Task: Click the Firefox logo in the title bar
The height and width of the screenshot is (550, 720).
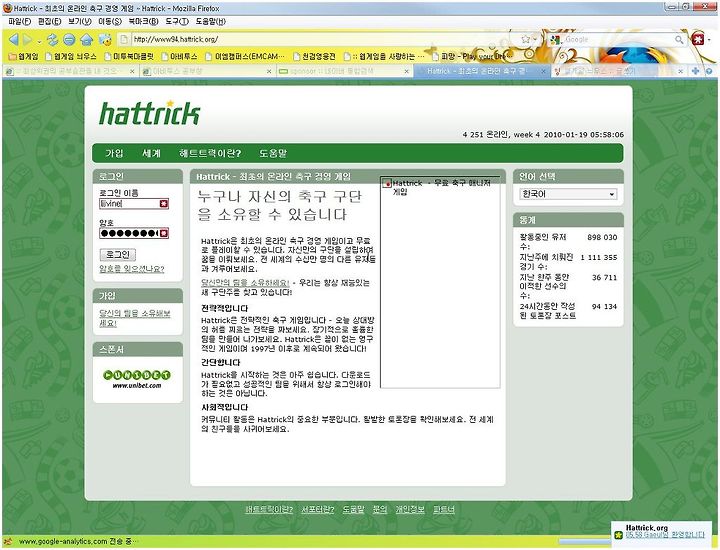Action: (7, 8)
